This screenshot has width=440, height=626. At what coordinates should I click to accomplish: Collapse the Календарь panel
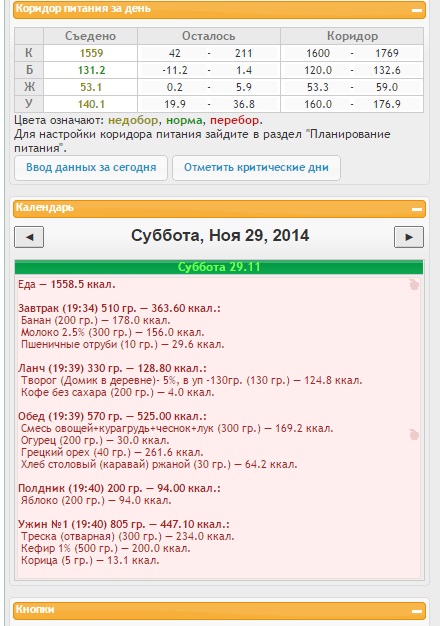(417, 209)
